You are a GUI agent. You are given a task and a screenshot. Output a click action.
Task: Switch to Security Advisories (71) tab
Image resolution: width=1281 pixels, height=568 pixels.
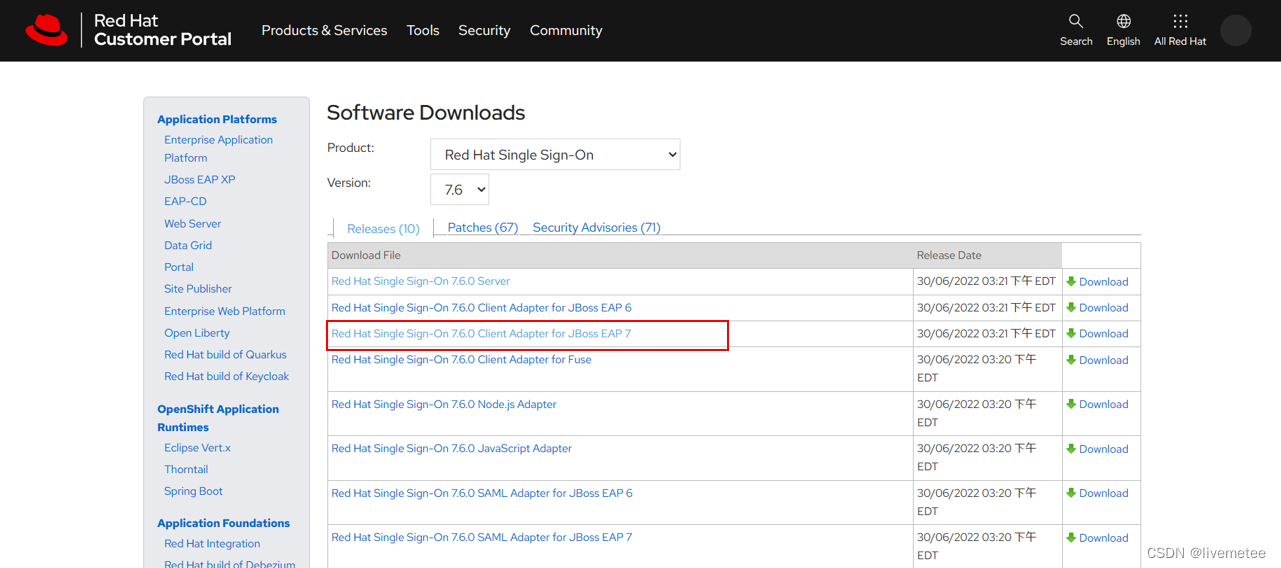coord(596,227)
